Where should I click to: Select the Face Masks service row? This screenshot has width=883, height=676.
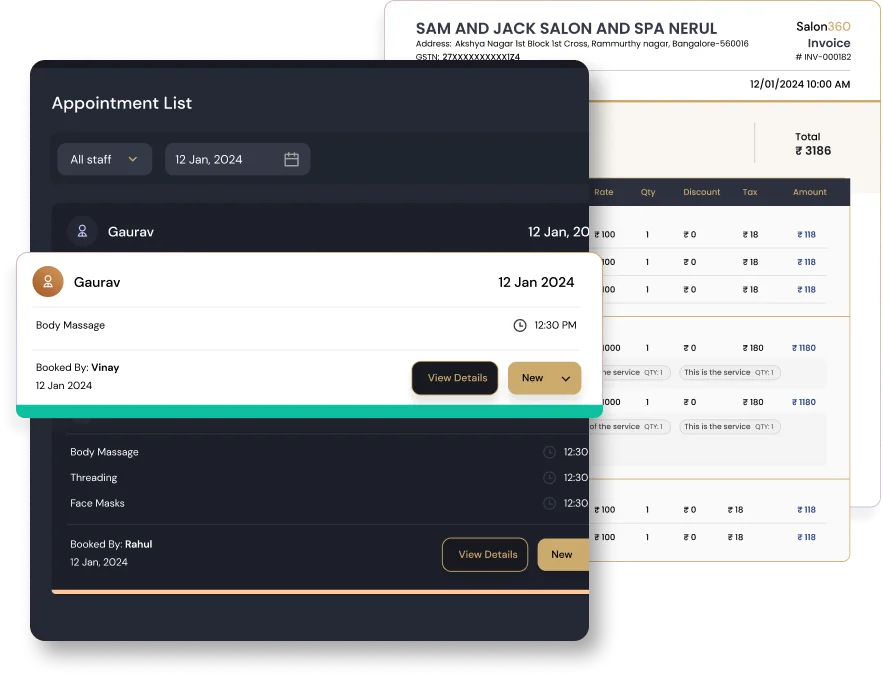click(x=97, y=504)
